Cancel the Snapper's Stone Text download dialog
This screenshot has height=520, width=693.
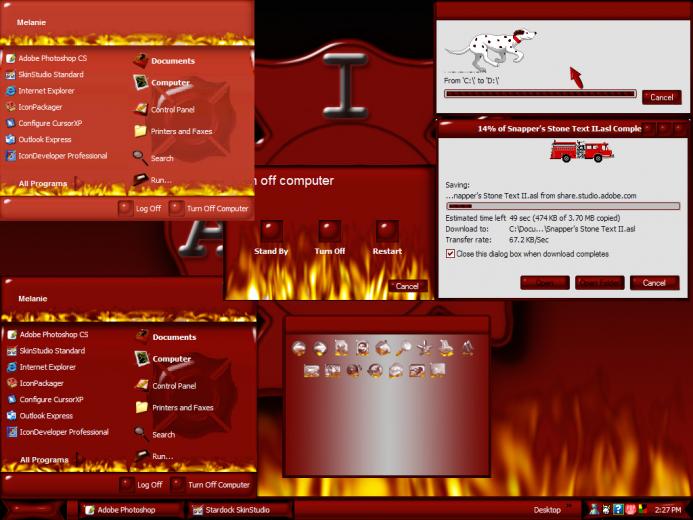pyautogui.click(x=654, y=283)
